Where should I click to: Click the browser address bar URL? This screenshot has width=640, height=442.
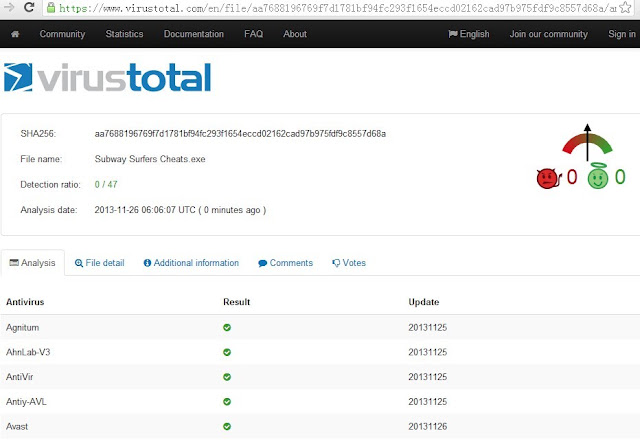coord(338,8)
